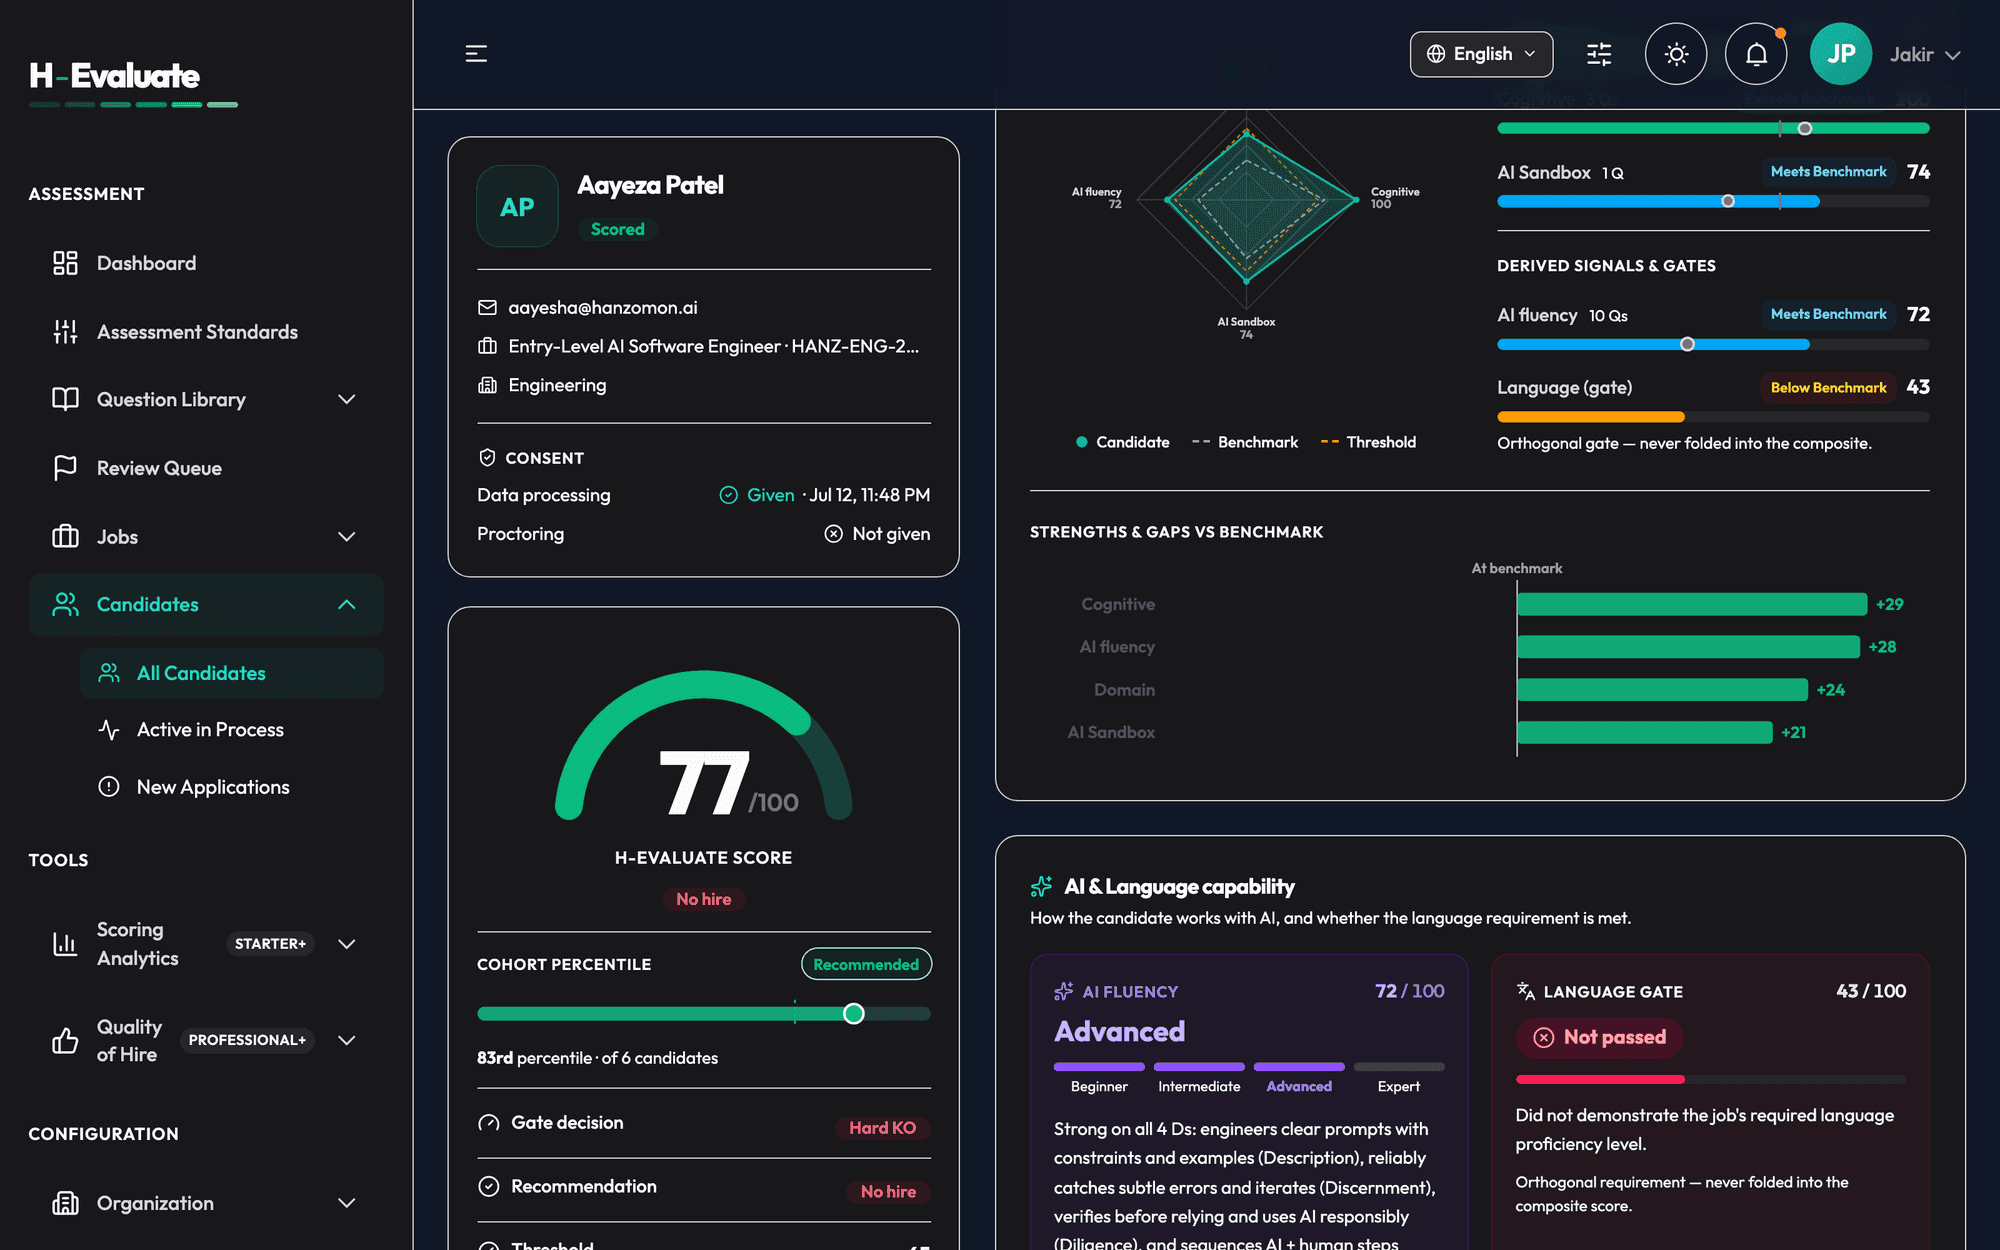This screenshot has height=1250, width=2000.
Task: Click the All Candidates people icon
Action: (109, 673)
